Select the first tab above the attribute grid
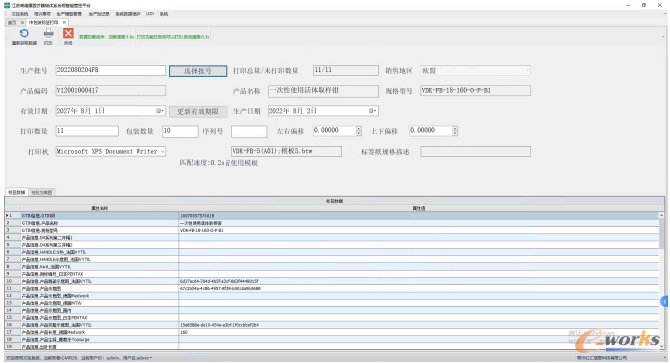670x363 pixels. [x=17, y=193]
